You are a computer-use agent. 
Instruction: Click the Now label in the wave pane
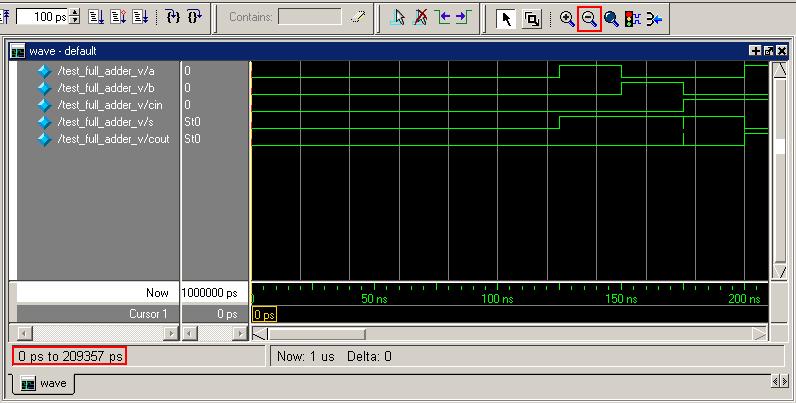(x=157, y=293)
